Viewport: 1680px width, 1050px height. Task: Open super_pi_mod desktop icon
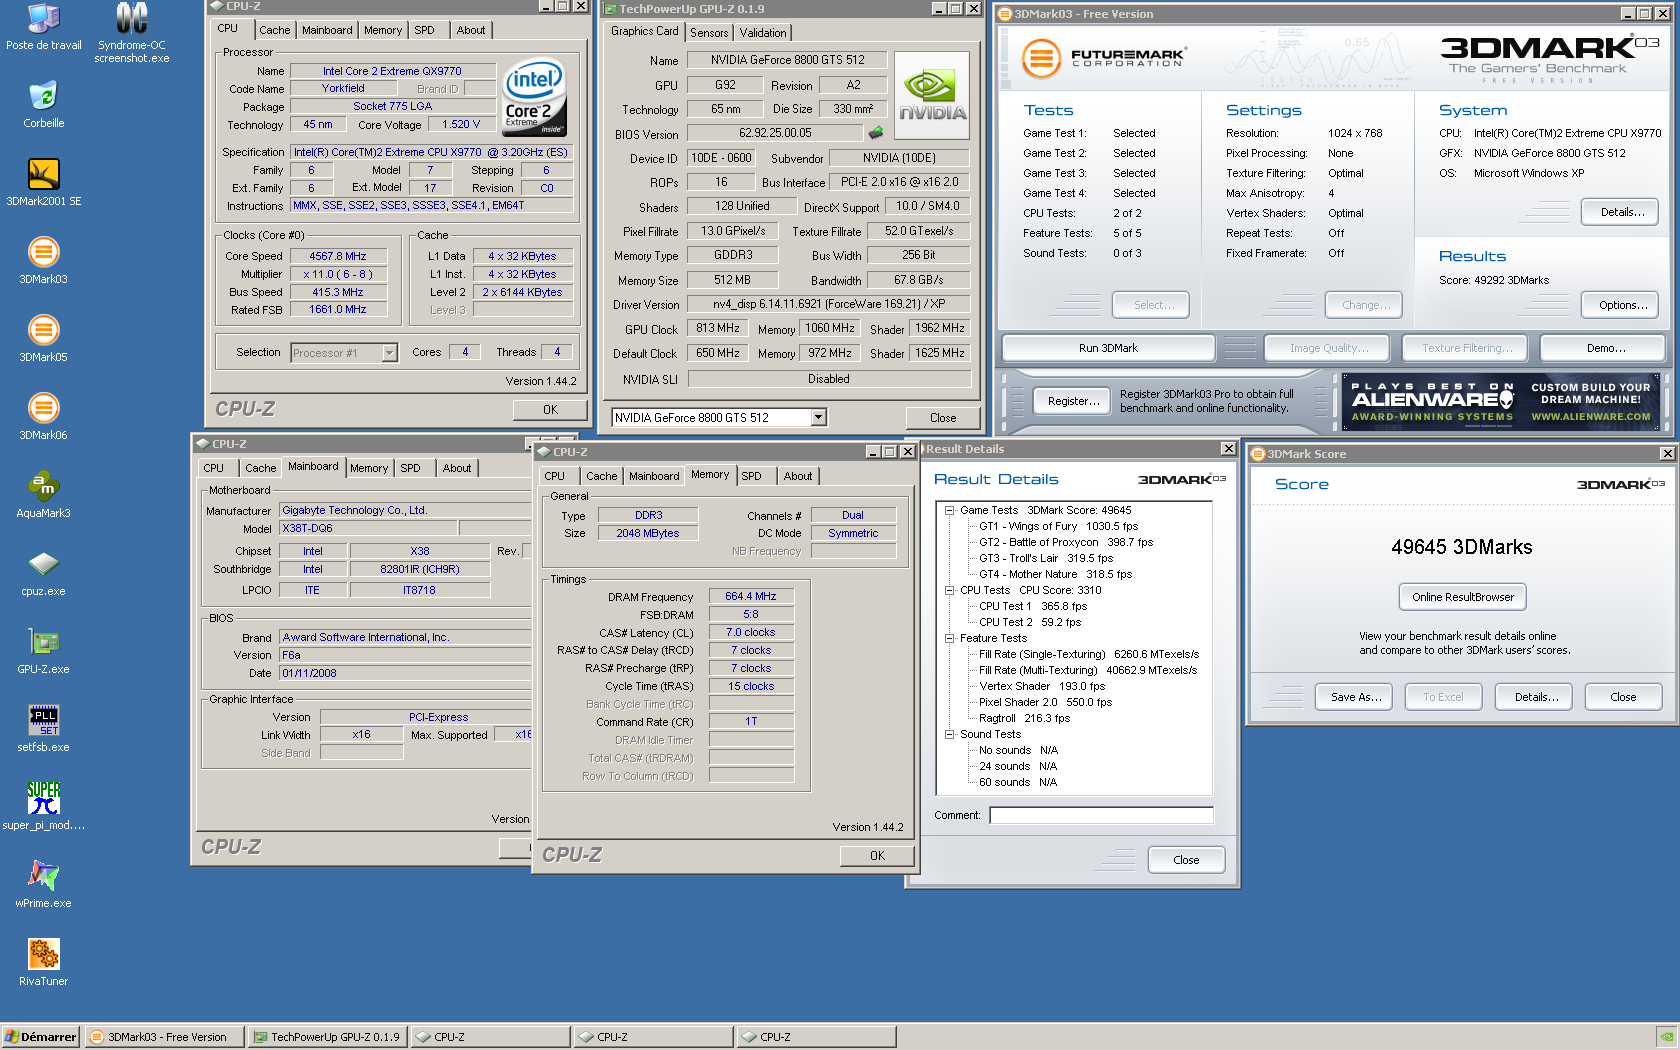(x=43, y=807)
